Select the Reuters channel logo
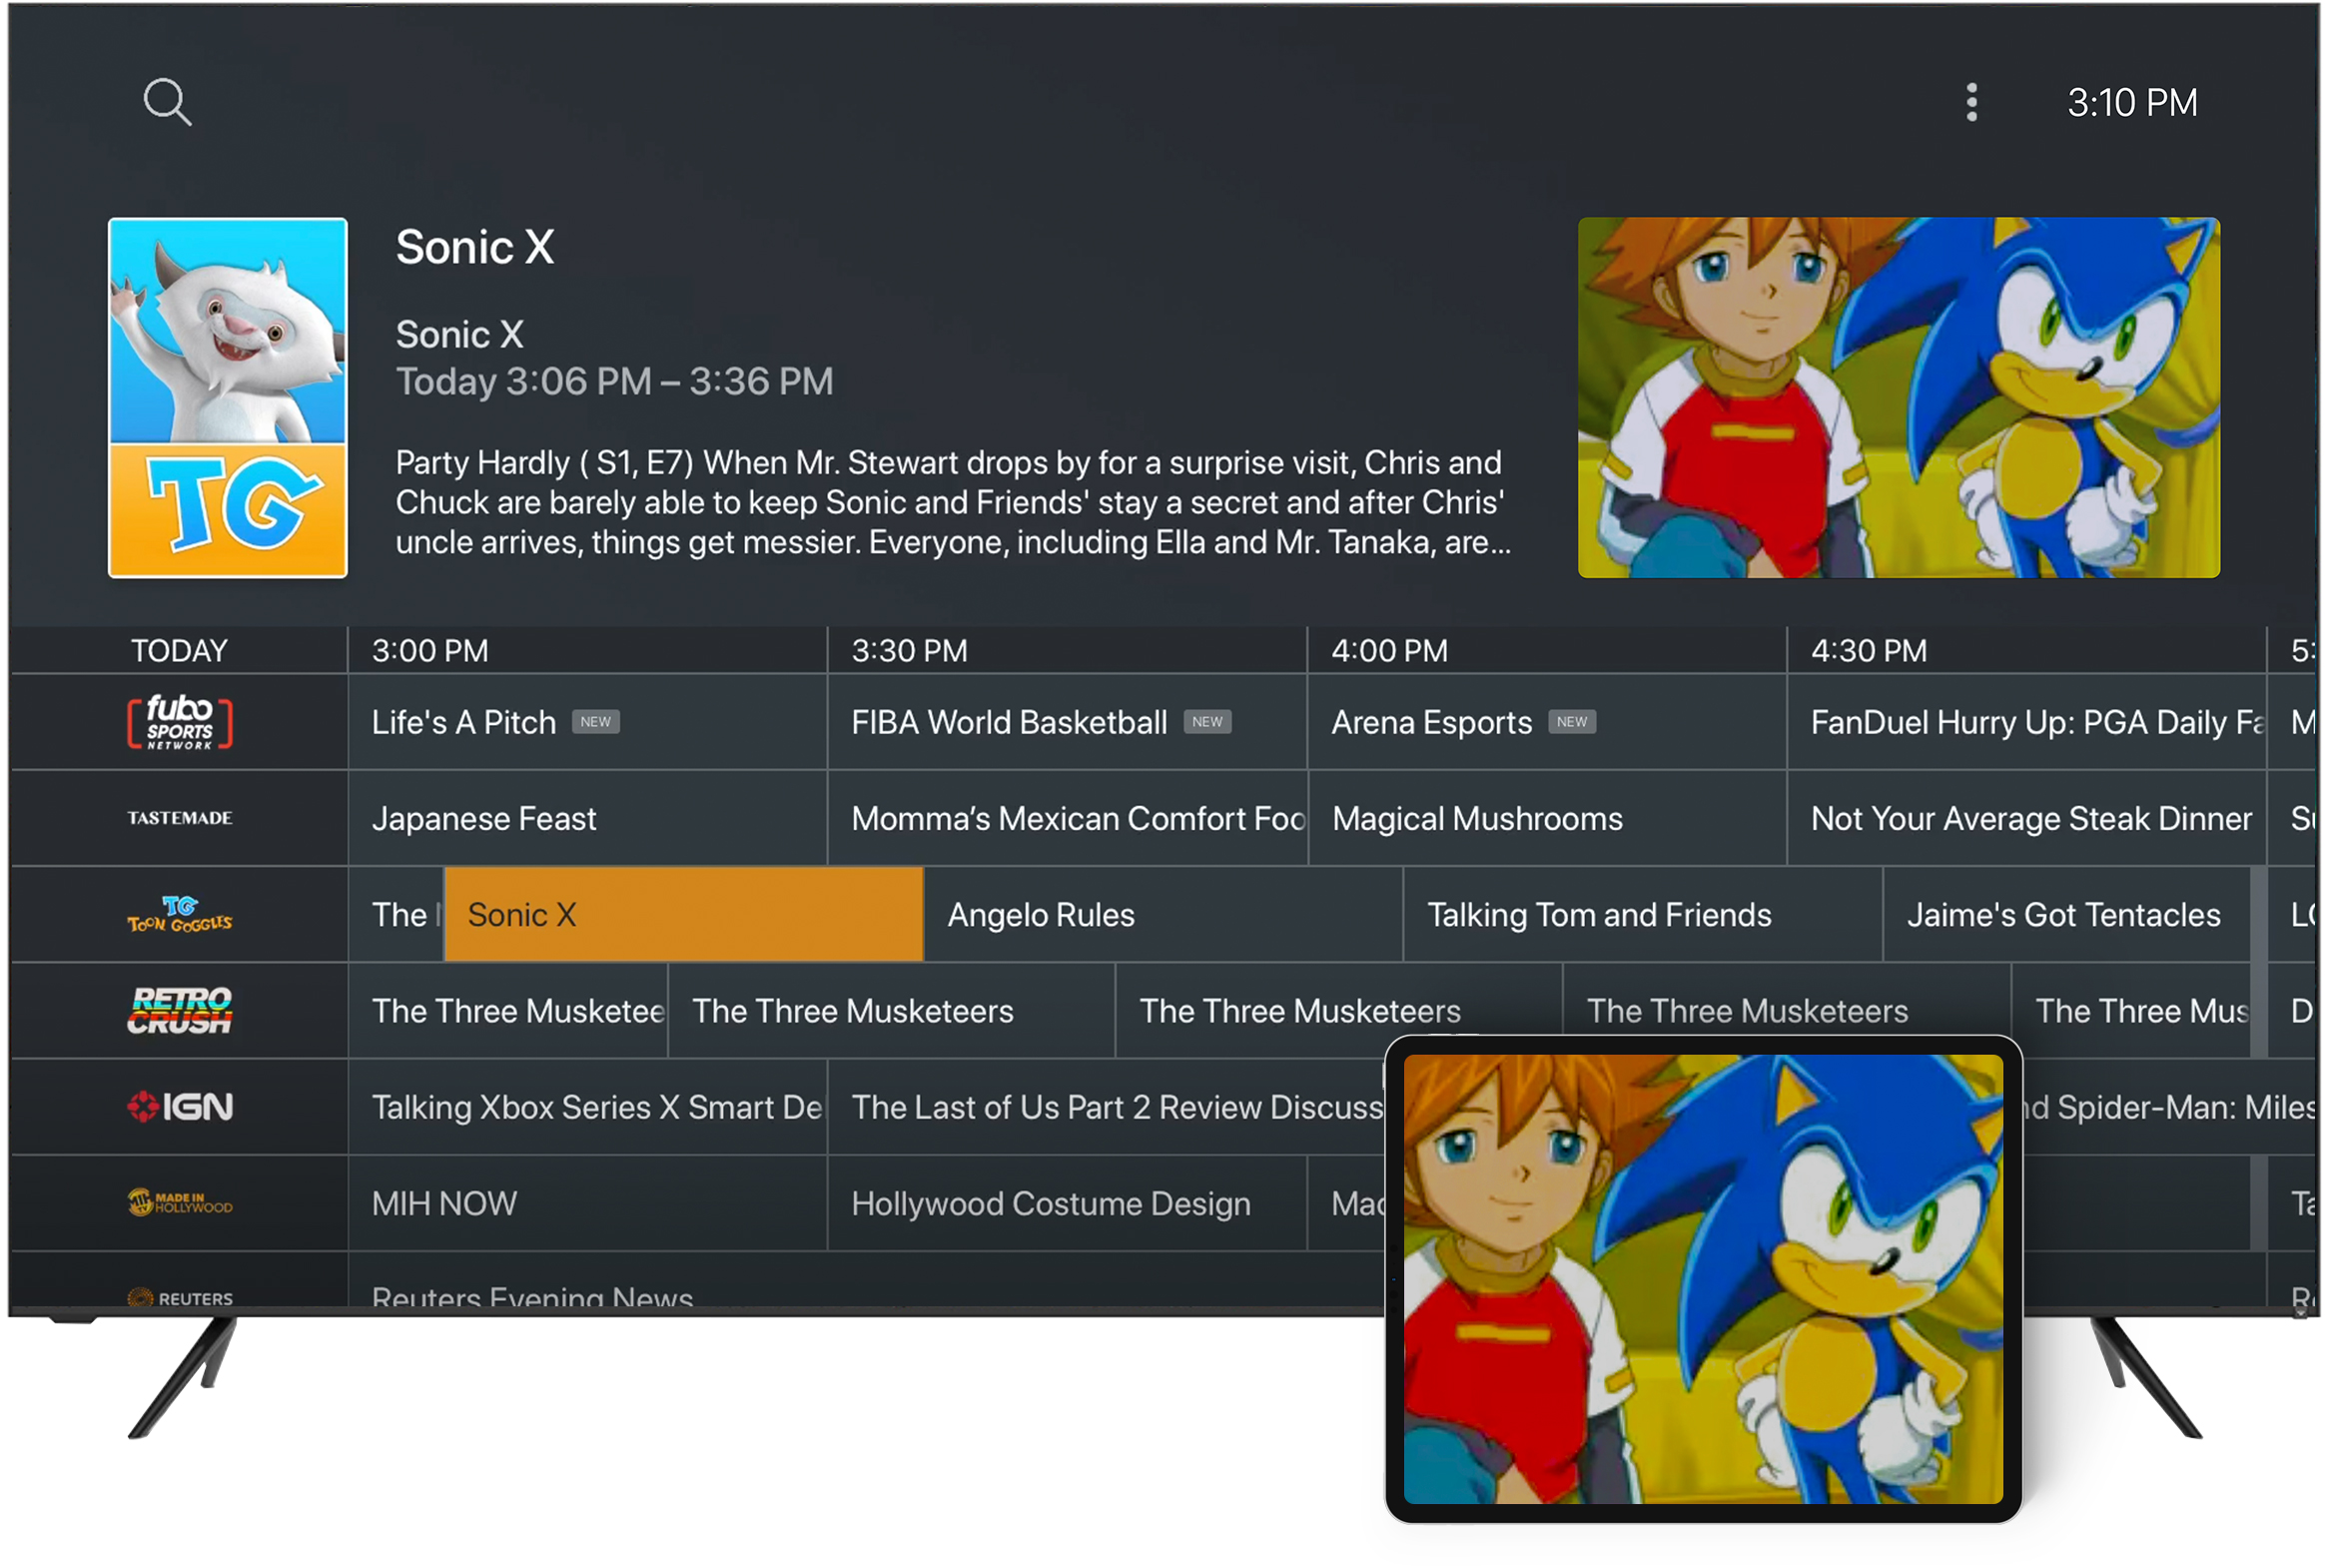Image resolution: width=2327 pixels, height=1568 pixels. coord(180,1297)
